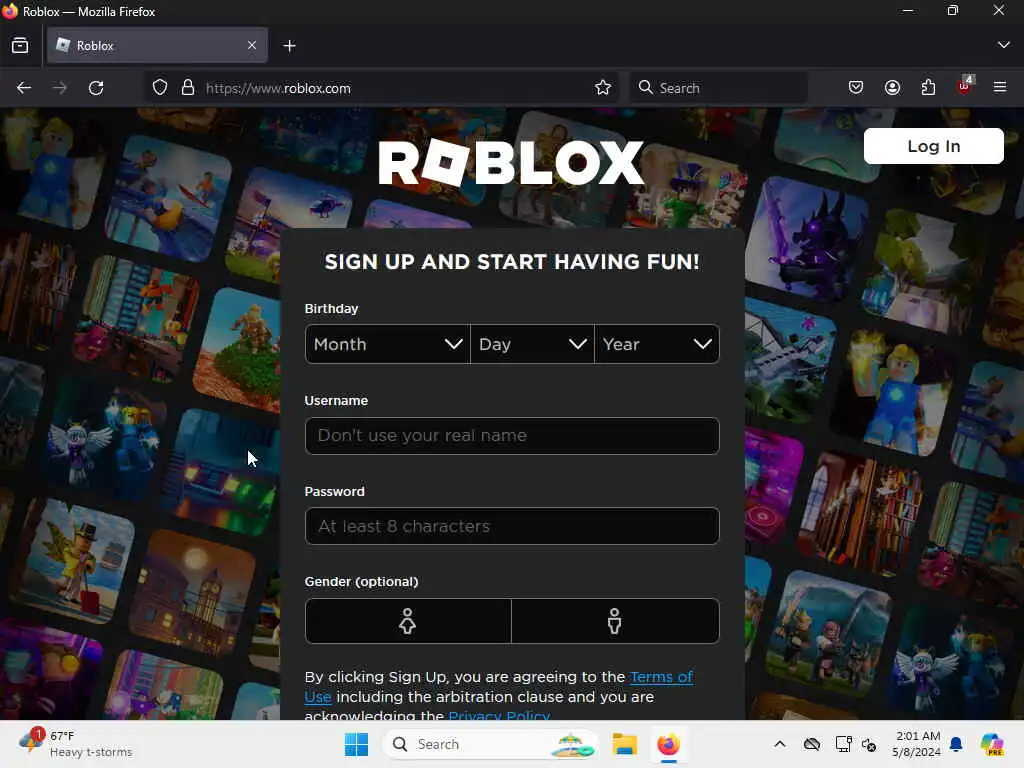Click the OneDrive cloud tray icon
Screen dimensions: 1024x768
[812, 744]
